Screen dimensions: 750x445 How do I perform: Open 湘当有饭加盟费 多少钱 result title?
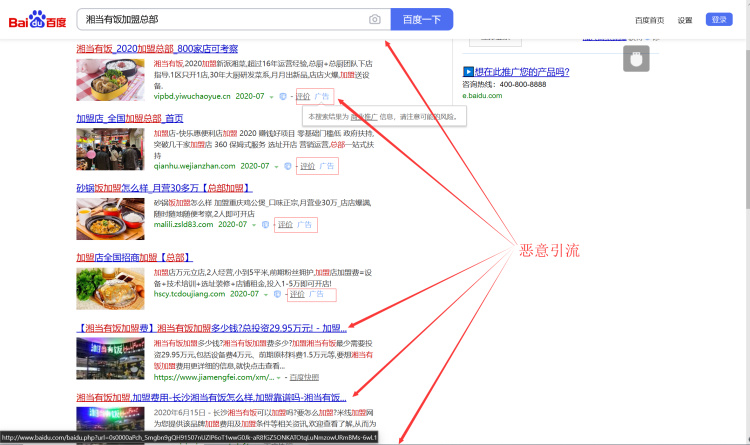click(211, 327)
